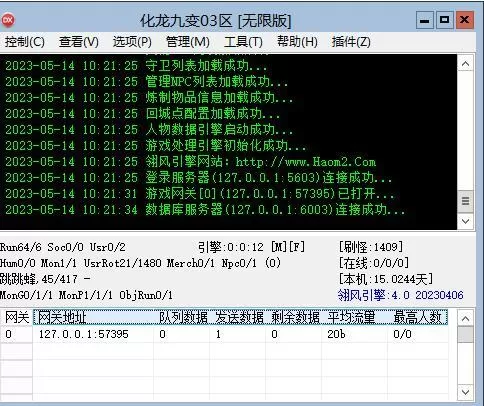This screenshot has height=406, width=484.
Task: Click the MonG0/1/1 MonP1/1/1 ObjRun0/1 status line
Action: coord(86,295)
